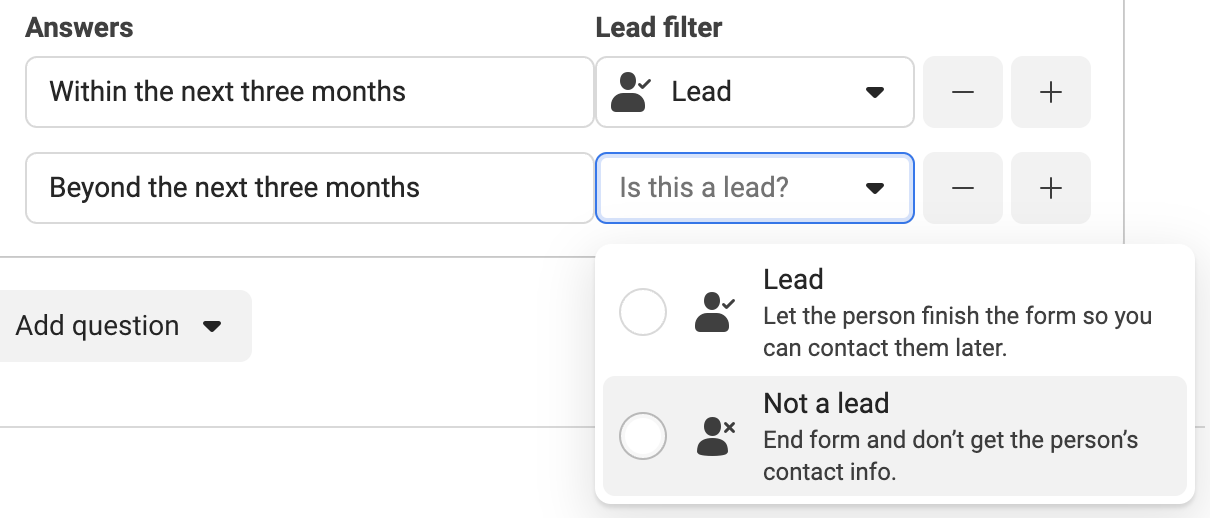Click the caret arrow in Add question

click(x=211, y=326)
